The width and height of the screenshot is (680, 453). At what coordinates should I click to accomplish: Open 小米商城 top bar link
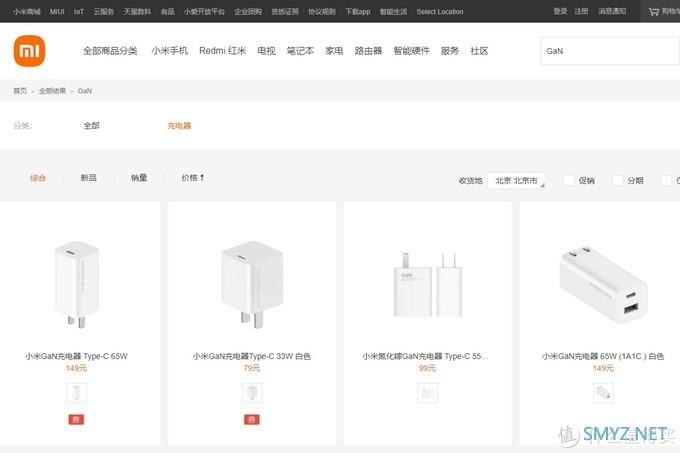pyautogui.click(x=27, y=12)
